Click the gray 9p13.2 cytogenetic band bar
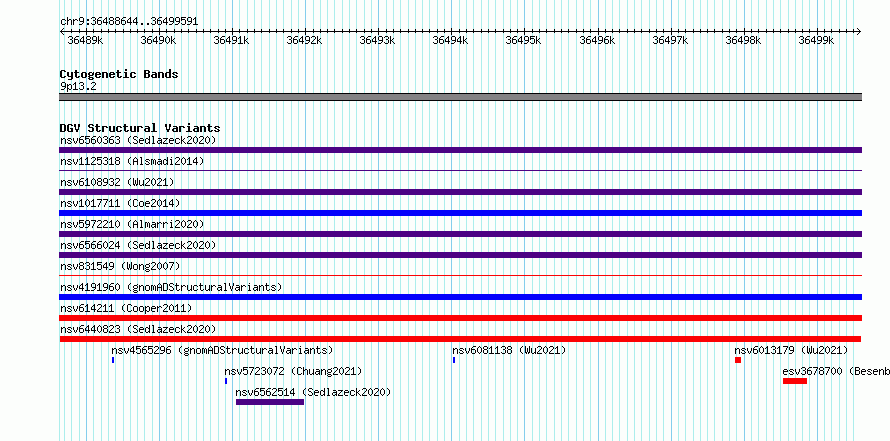Screen dimensions: 890x441 (460, 97)
